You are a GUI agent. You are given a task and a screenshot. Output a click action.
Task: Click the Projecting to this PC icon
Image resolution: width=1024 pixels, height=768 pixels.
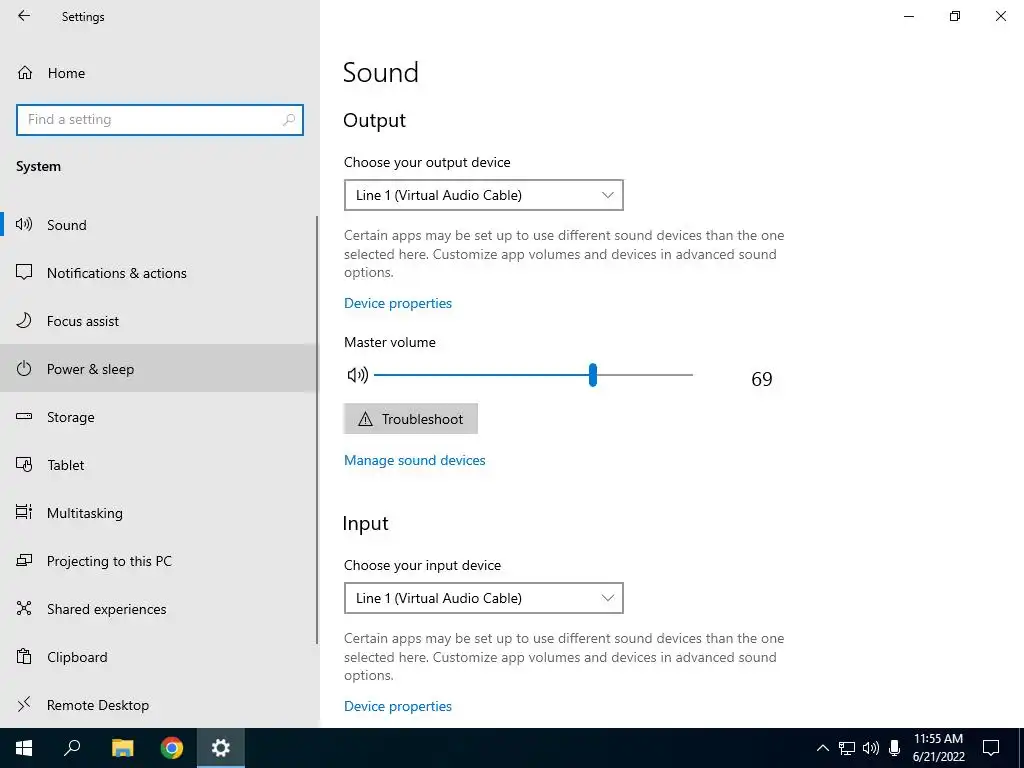pos(24,560)
